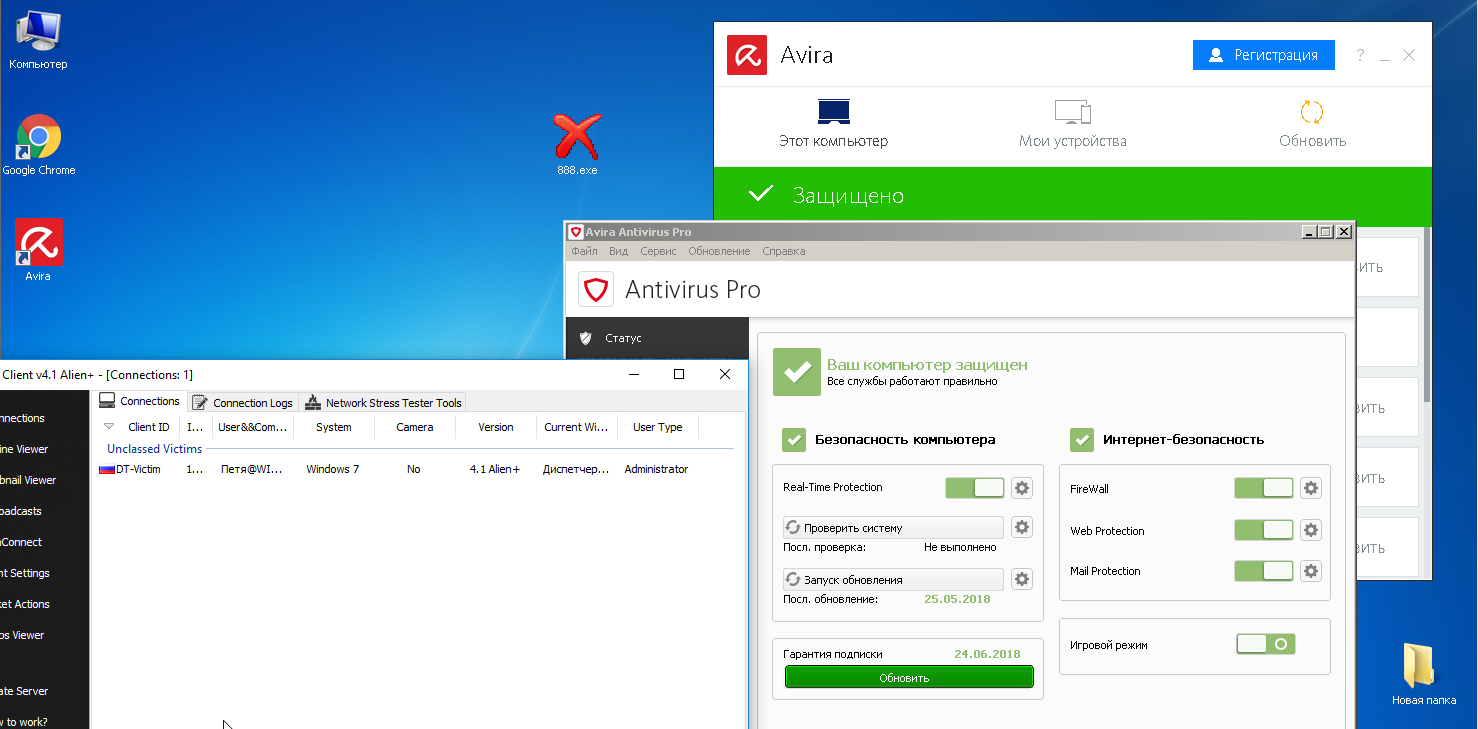Click the Windows 7 cell in client row
The width and height of the screenshot is (1478, 729).
tap(333, 469)
